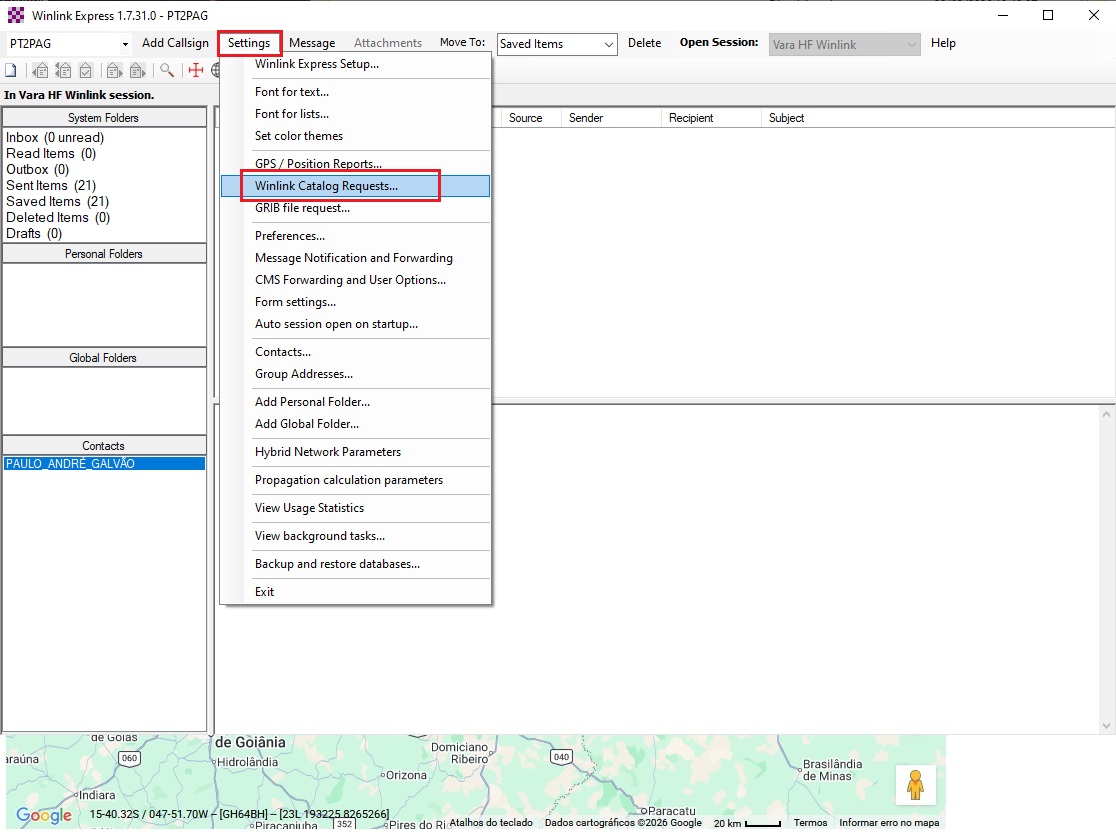
Task: Click the red crosshair position icon
Action: [x=196, y=70]
